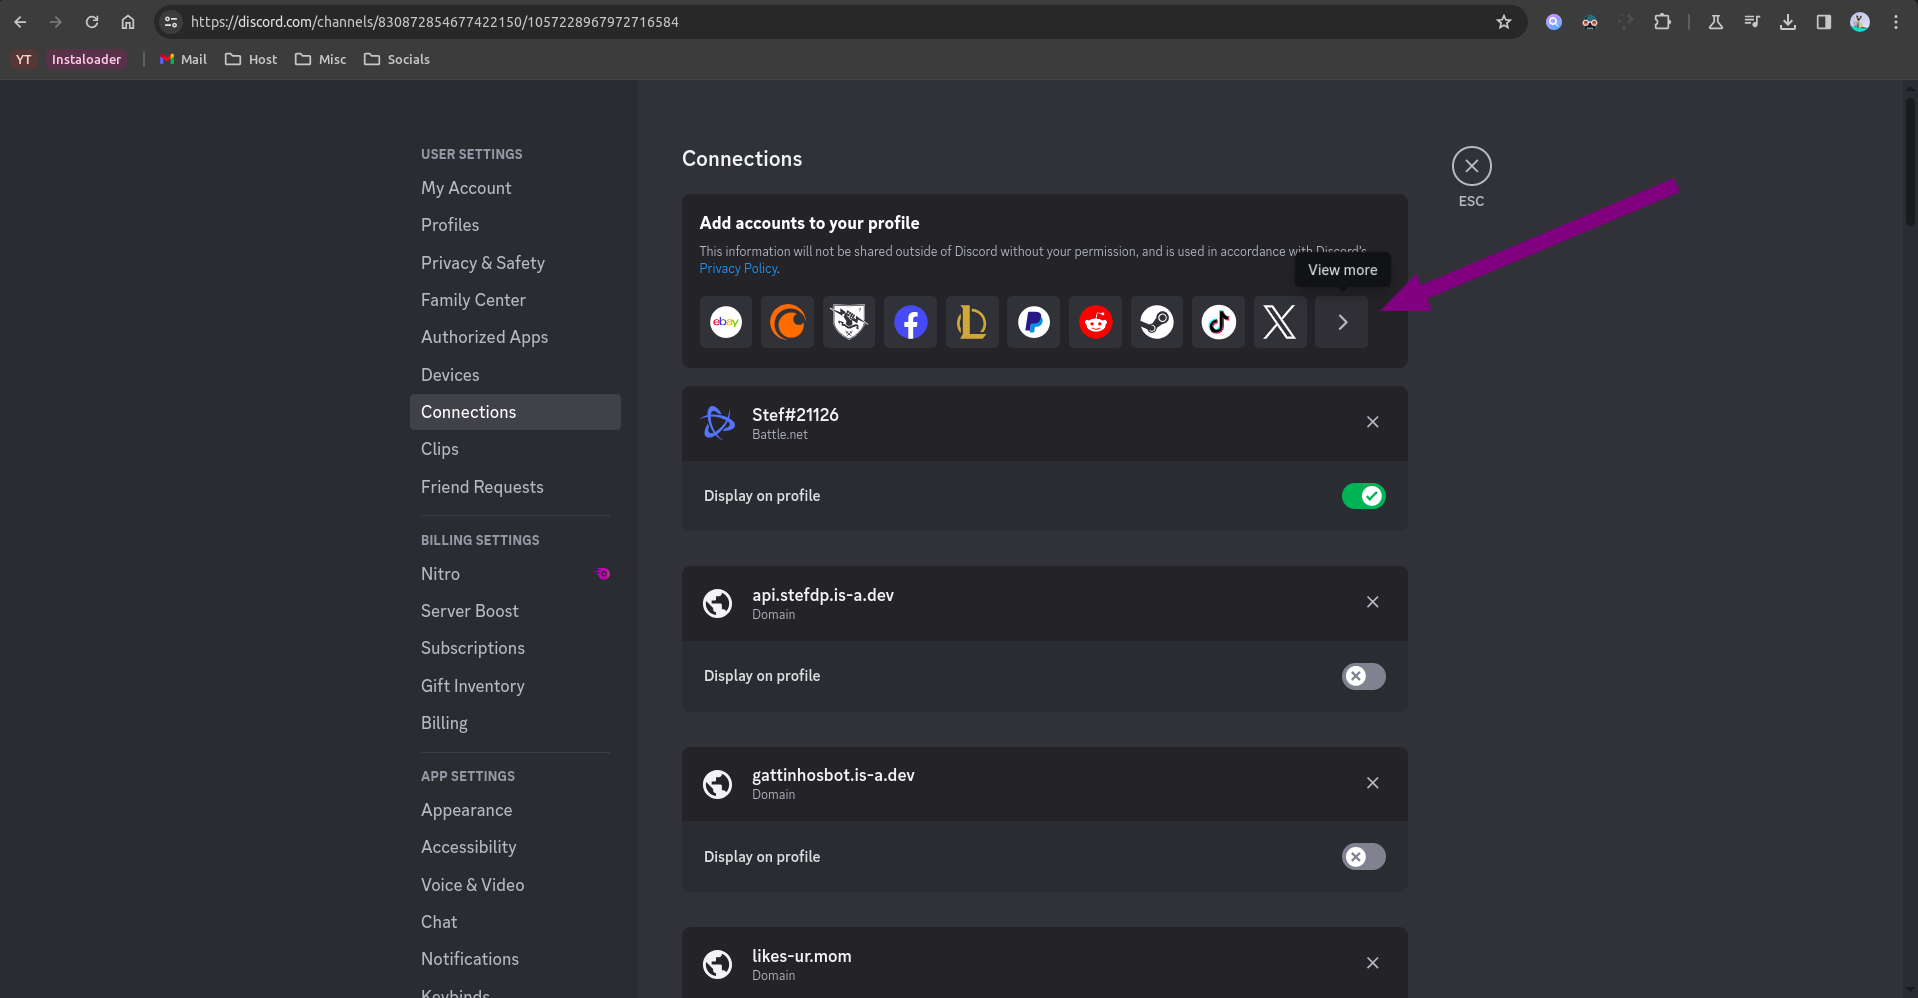Open Privacy & Safety settings

pyautogui.click(x=483, y=263)
